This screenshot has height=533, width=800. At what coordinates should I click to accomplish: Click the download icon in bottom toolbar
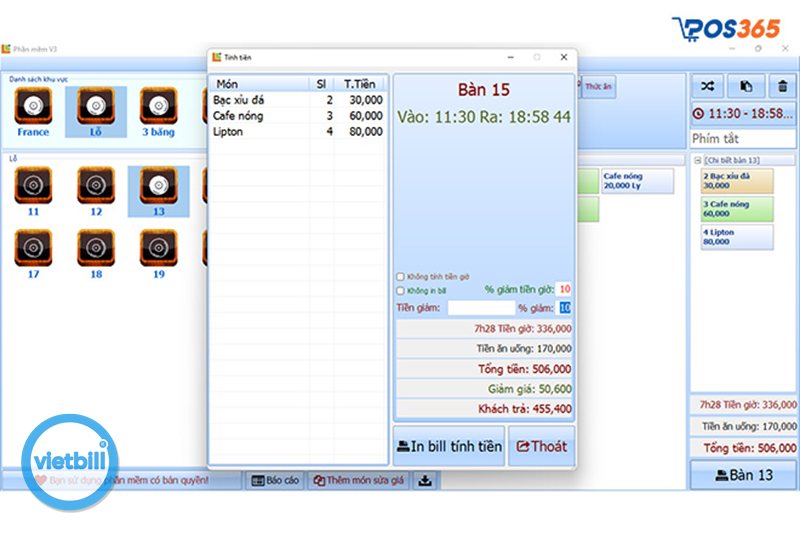point(424,481)
